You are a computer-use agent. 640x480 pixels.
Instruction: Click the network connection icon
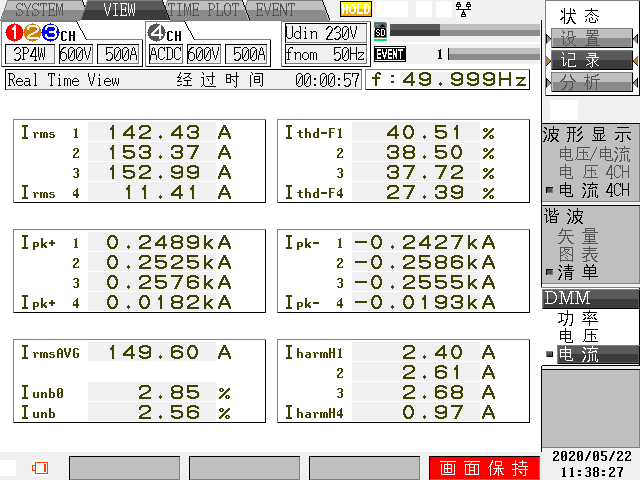pyautogui.click(x=463, y=9)
